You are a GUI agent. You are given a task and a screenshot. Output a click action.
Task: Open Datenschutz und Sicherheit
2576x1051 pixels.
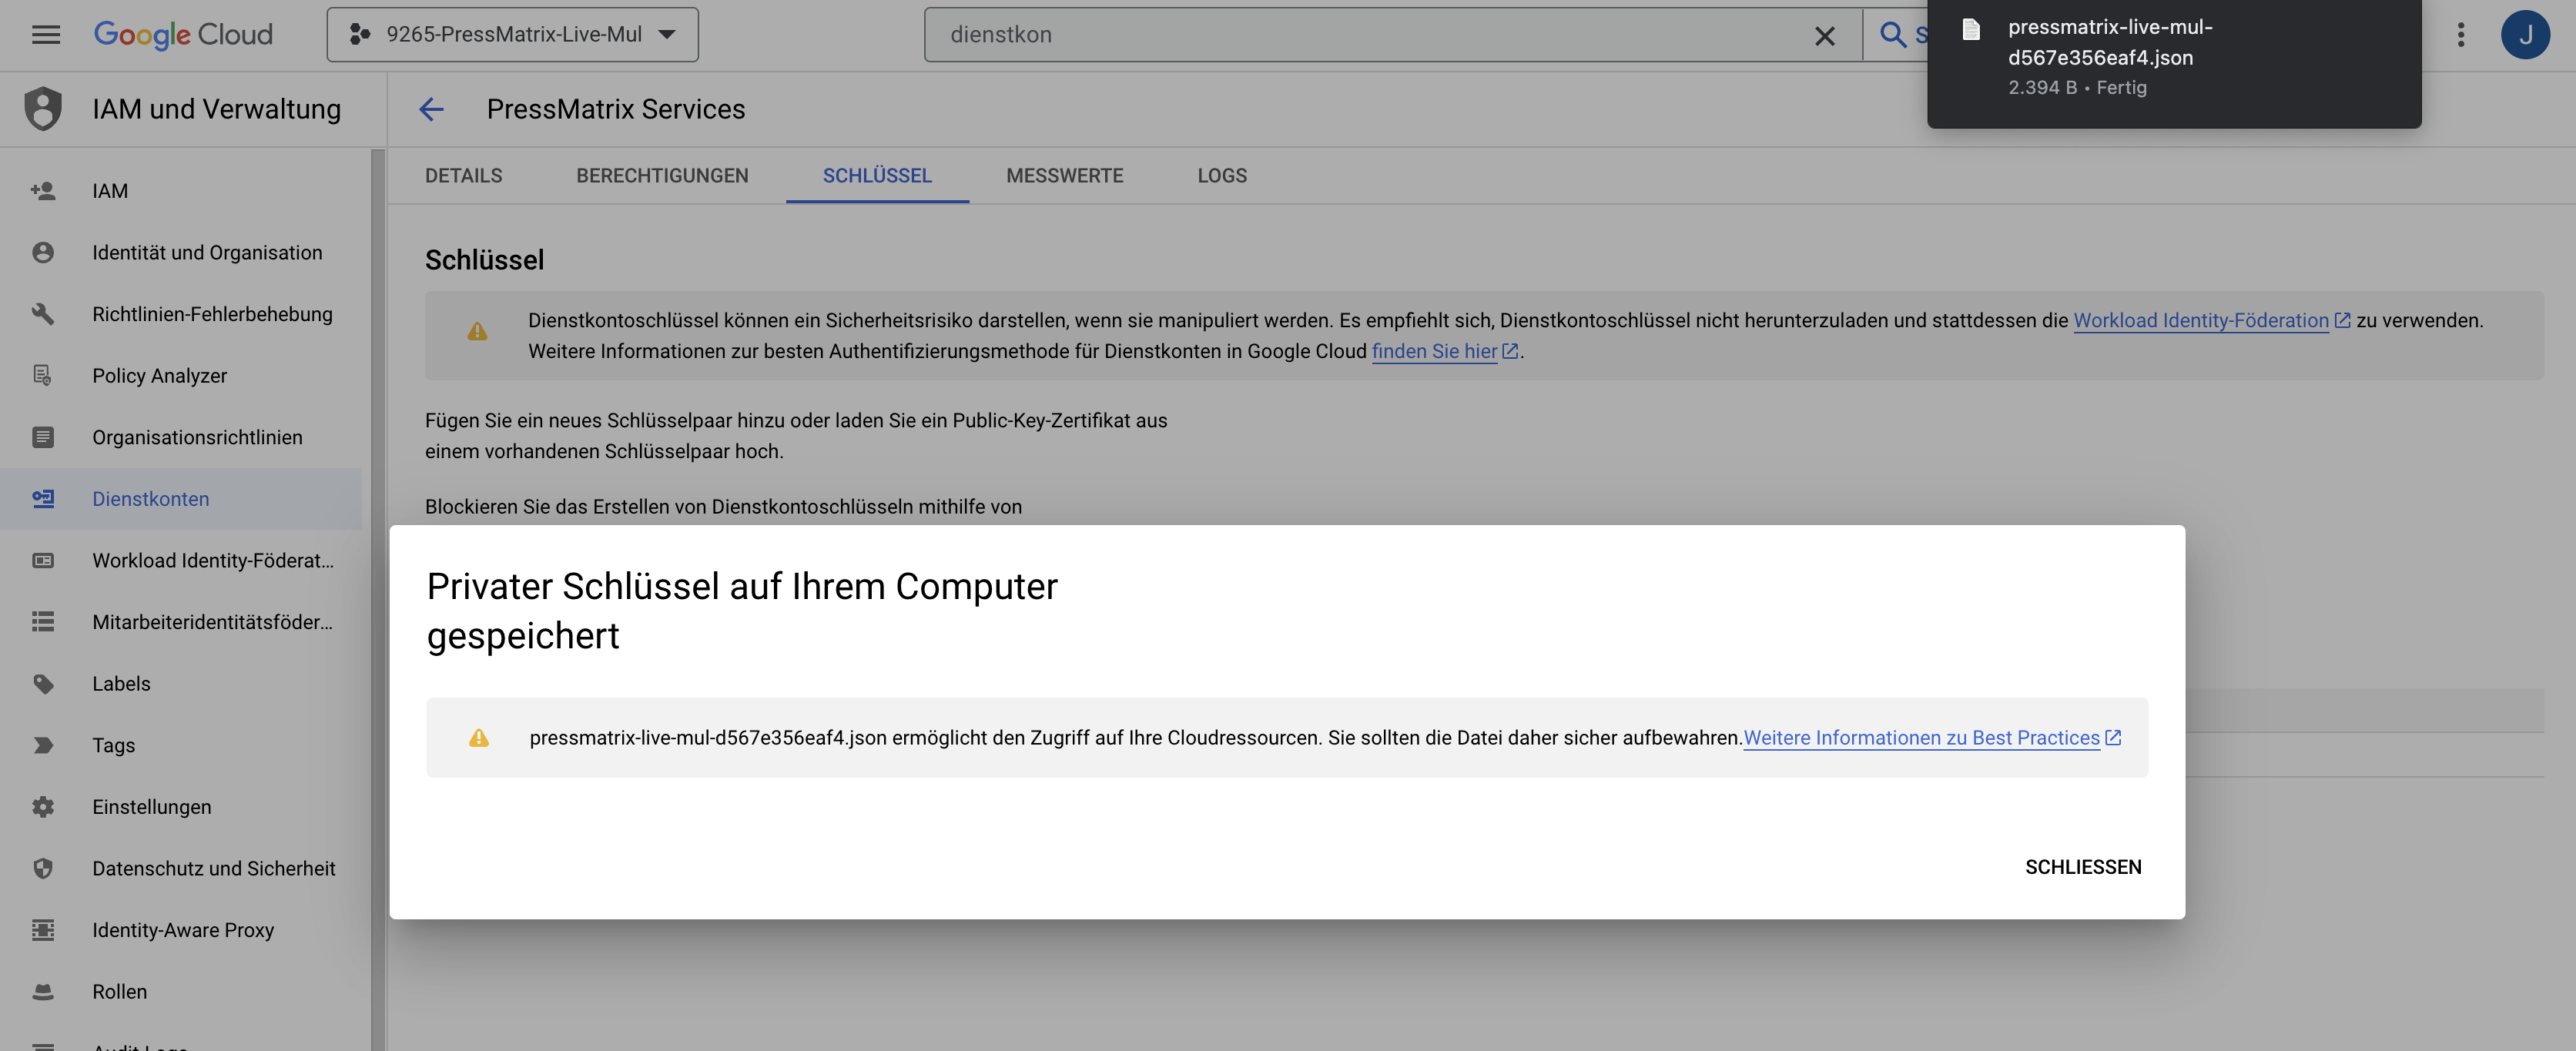pyautogui.click(x=181, y=869)
